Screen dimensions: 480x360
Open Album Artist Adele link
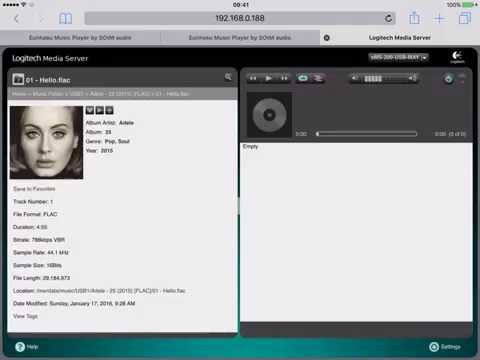click(x=126, y=123)
